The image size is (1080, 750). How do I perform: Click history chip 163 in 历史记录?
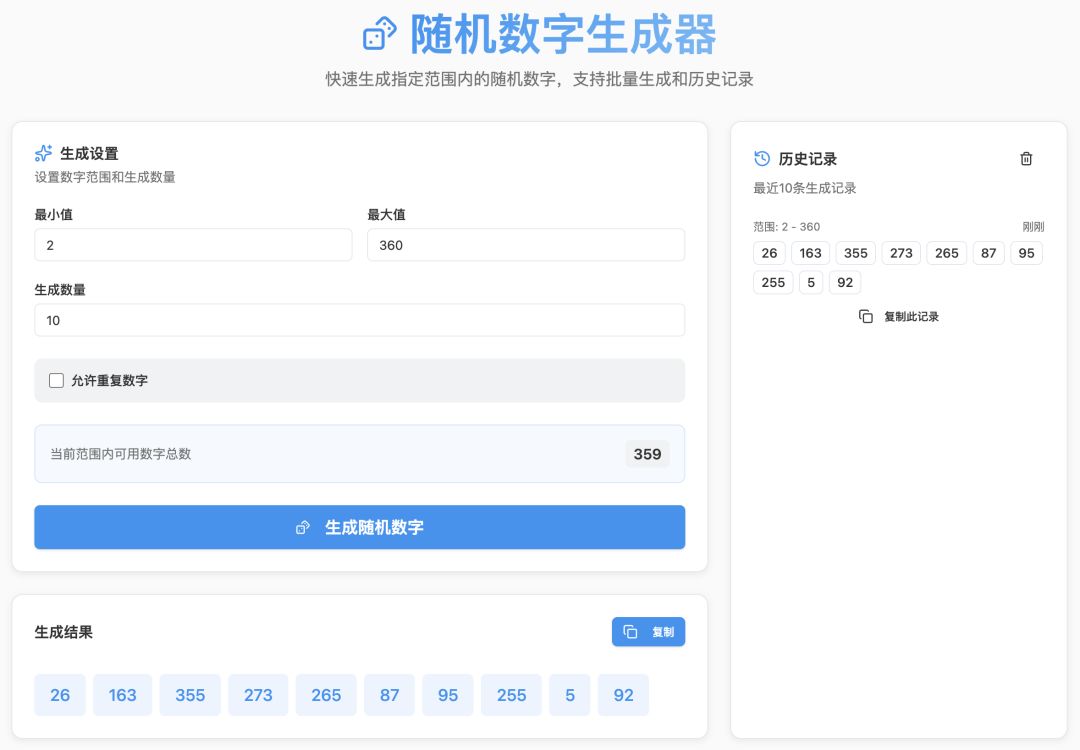[811, 253]
